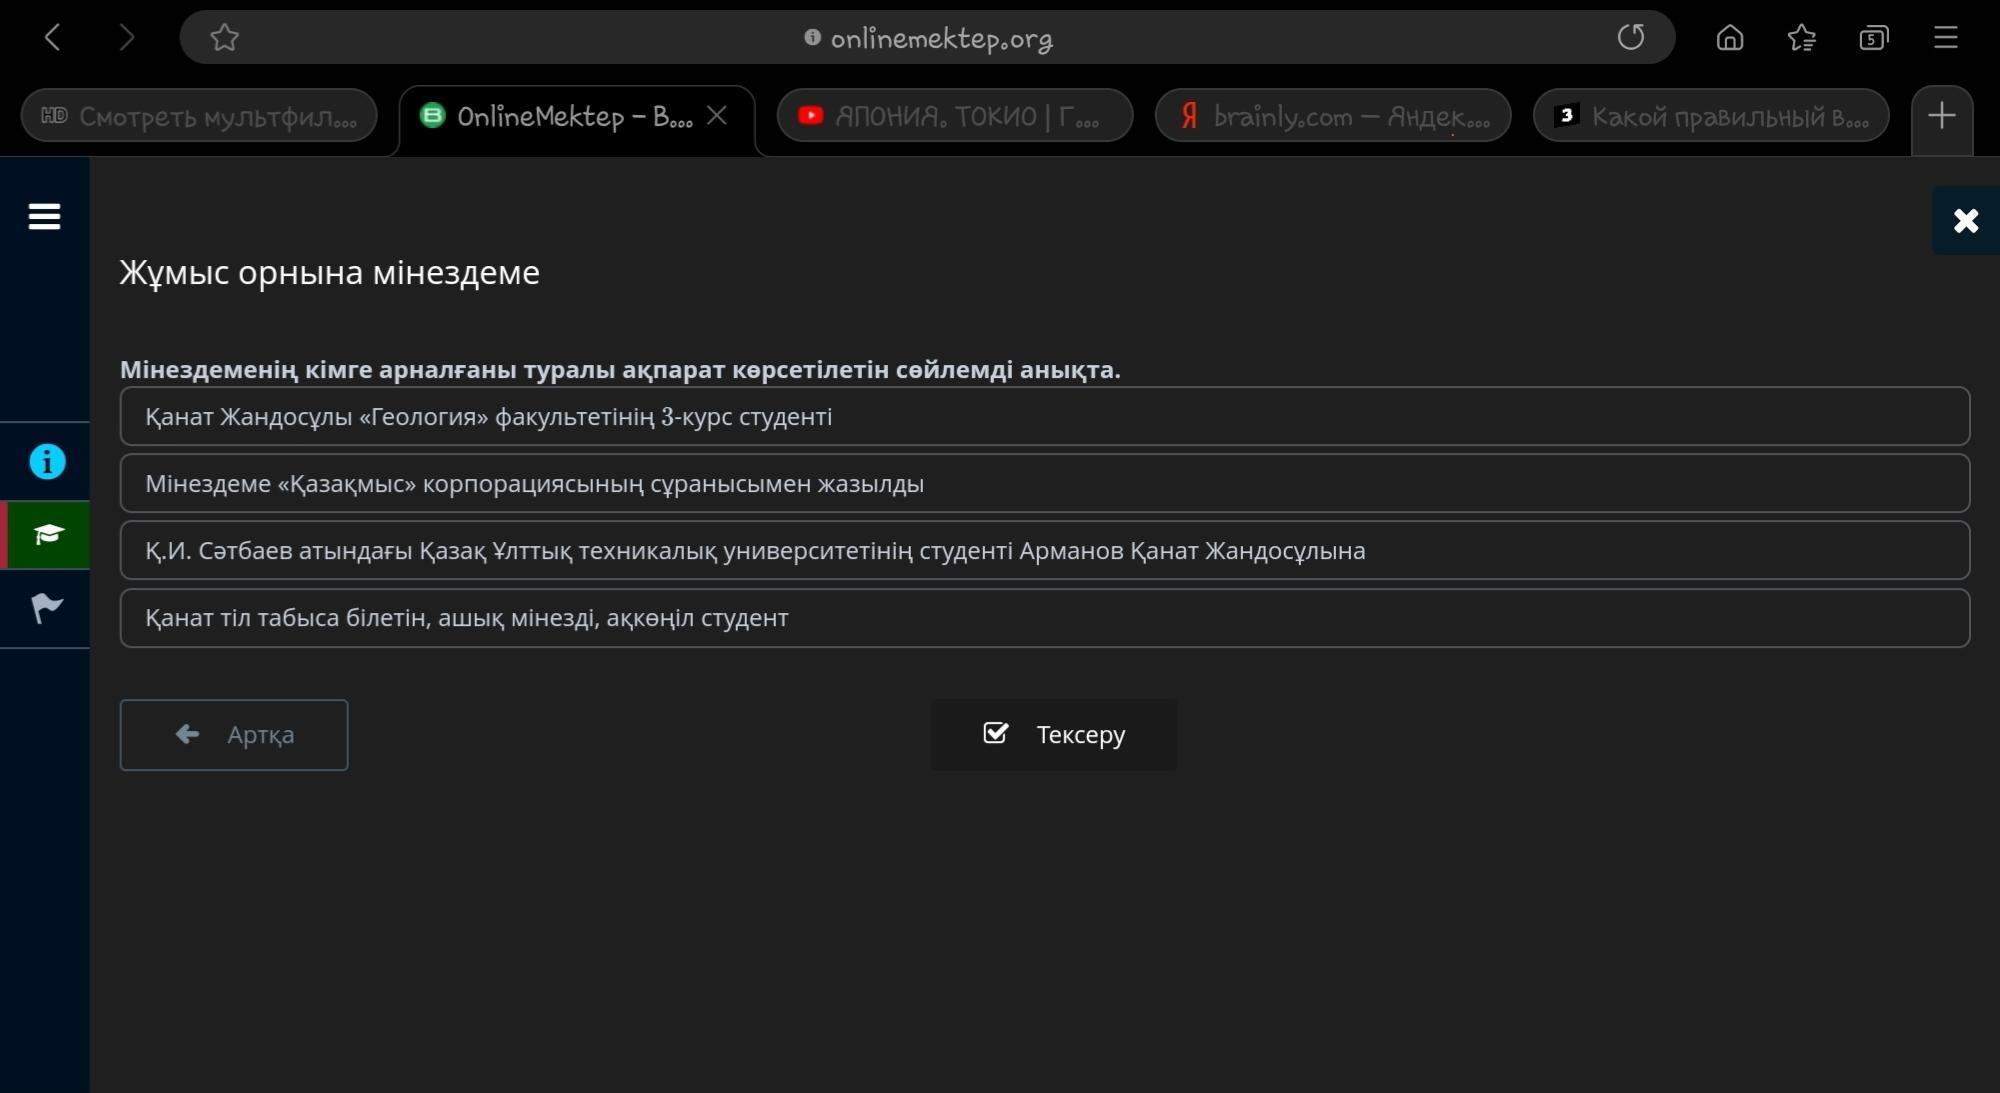This screenshot has height=1093, width=2000.
Task: Open the favorites list star icon
Action: click(x=1801, y=38)
